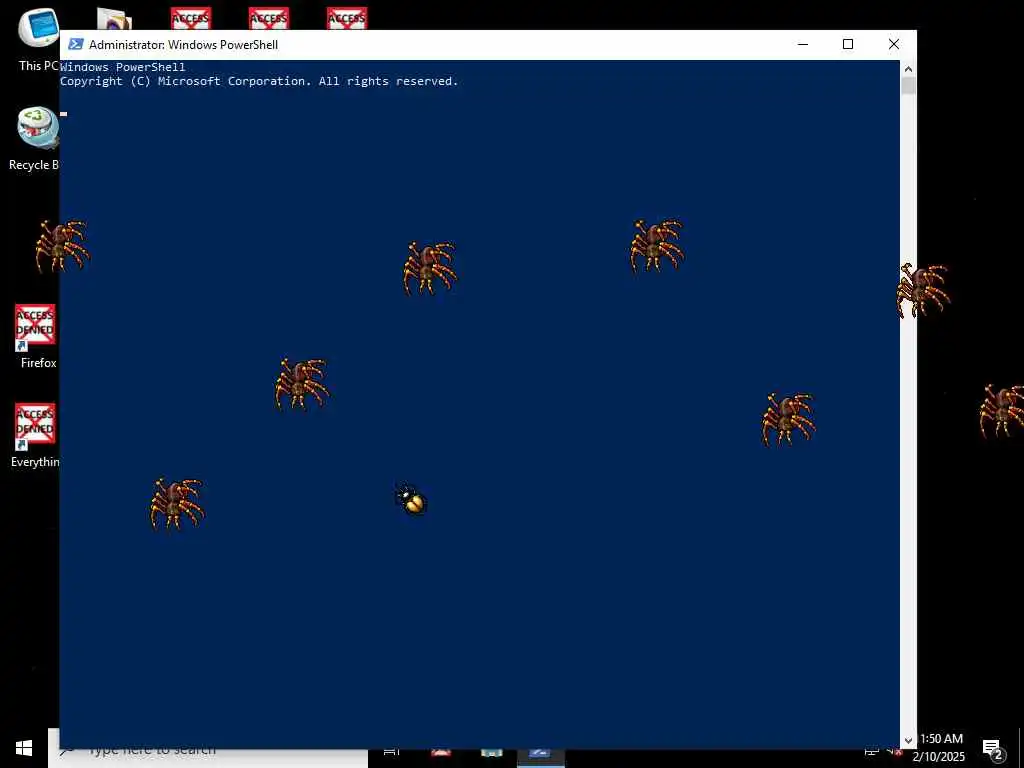Select the Firefox access denied shortcut
Screen dimensions: 1024x768
[36, 337]
